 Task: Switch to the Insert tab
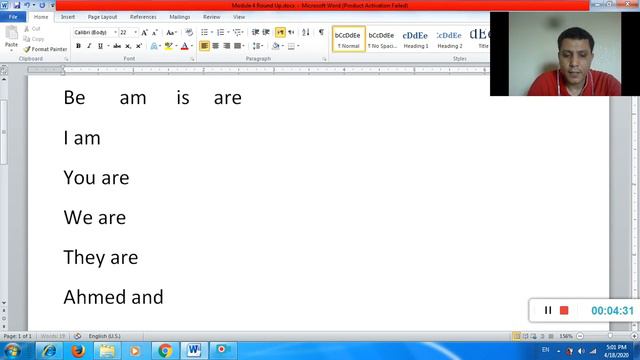[68, 17]
